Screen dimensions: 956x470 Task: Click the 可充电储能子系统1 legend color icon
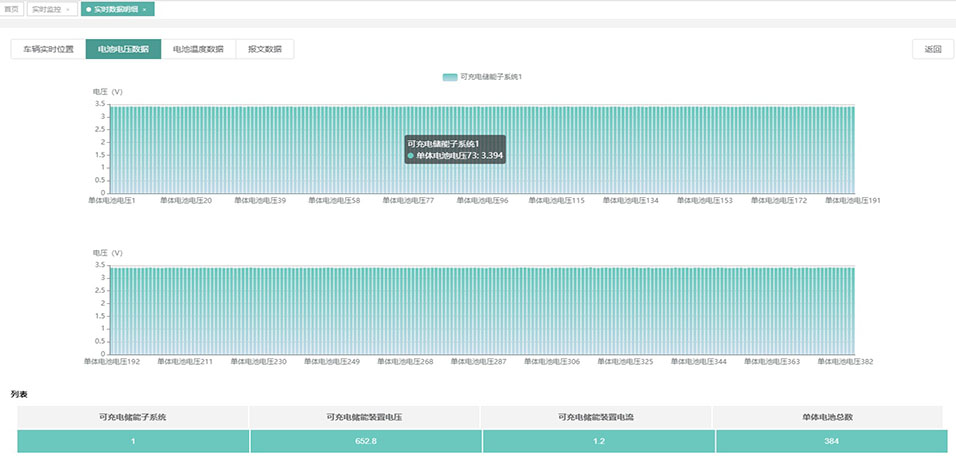[449, 77]
